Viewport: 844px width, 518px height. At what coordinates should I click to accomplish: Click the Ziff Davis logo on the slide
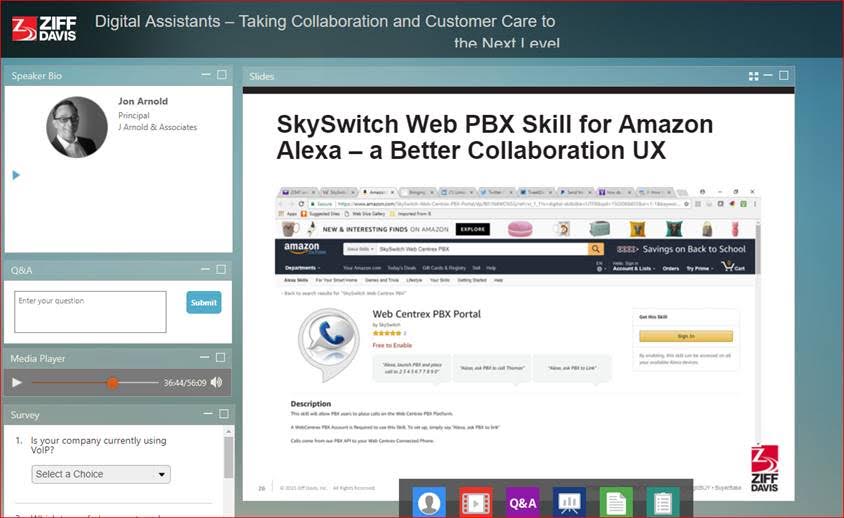tap(764, 468)
